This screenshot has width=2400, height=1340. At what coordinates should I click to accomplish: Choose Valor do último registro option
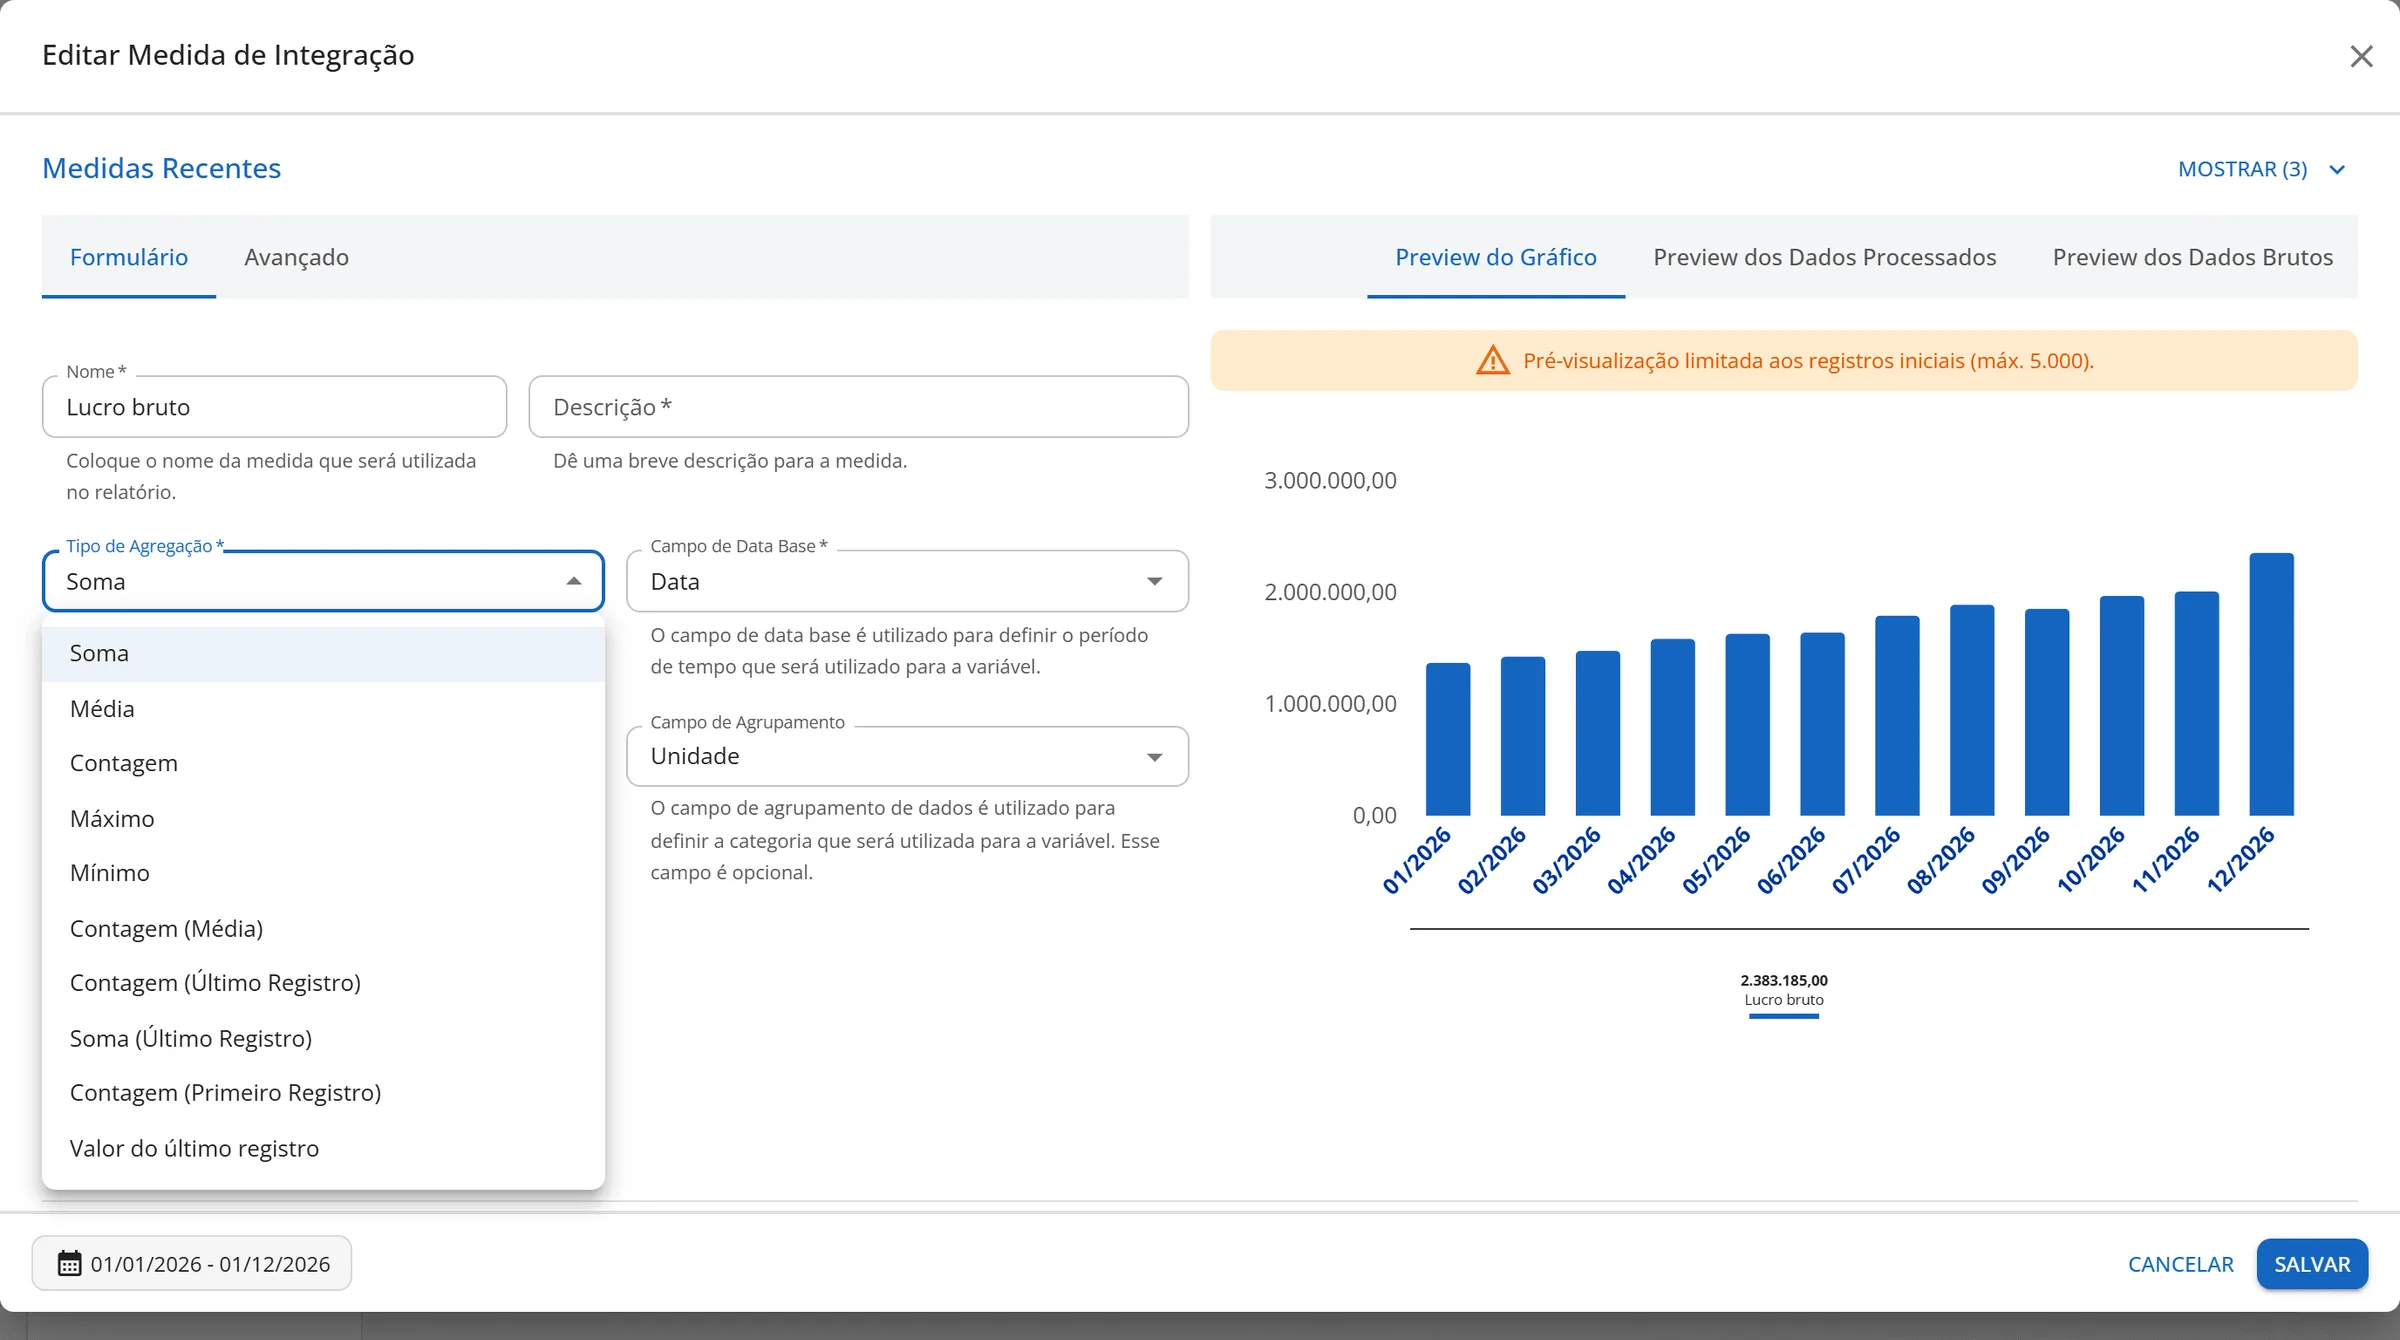pyautogui.click(x=323, y=1148)
